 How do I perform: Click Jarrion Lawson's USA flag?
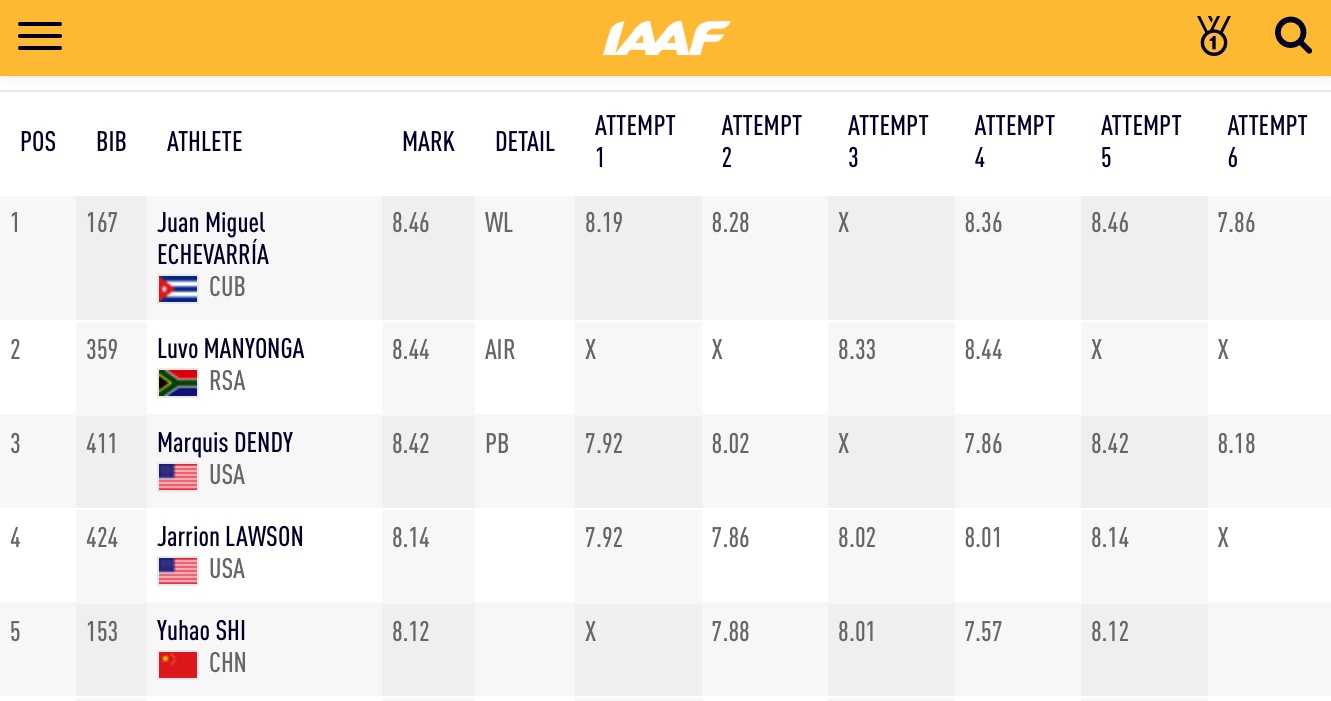(x=178, y=570)
